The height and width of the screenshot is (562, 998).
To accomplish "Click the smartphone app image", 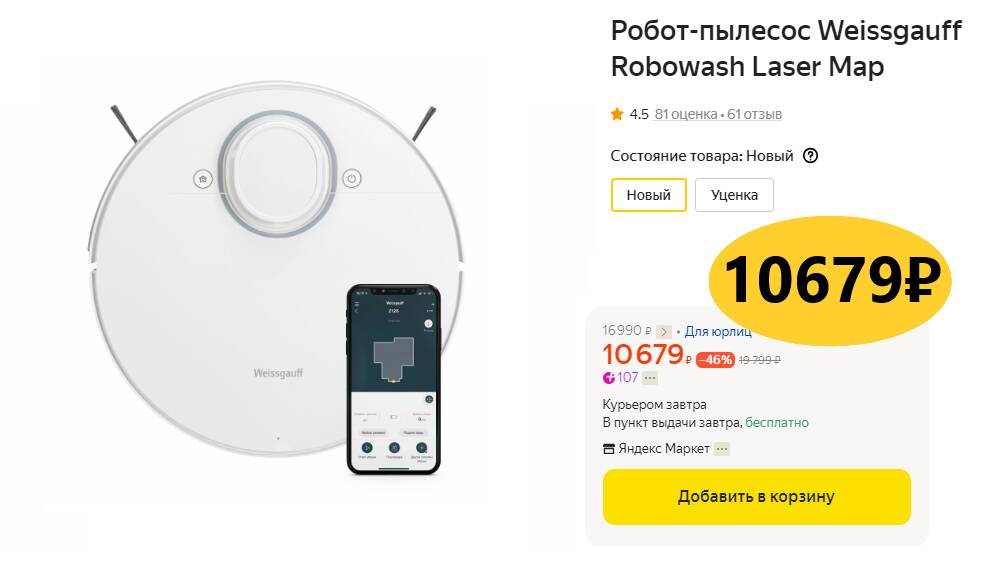I will (393, 379).
